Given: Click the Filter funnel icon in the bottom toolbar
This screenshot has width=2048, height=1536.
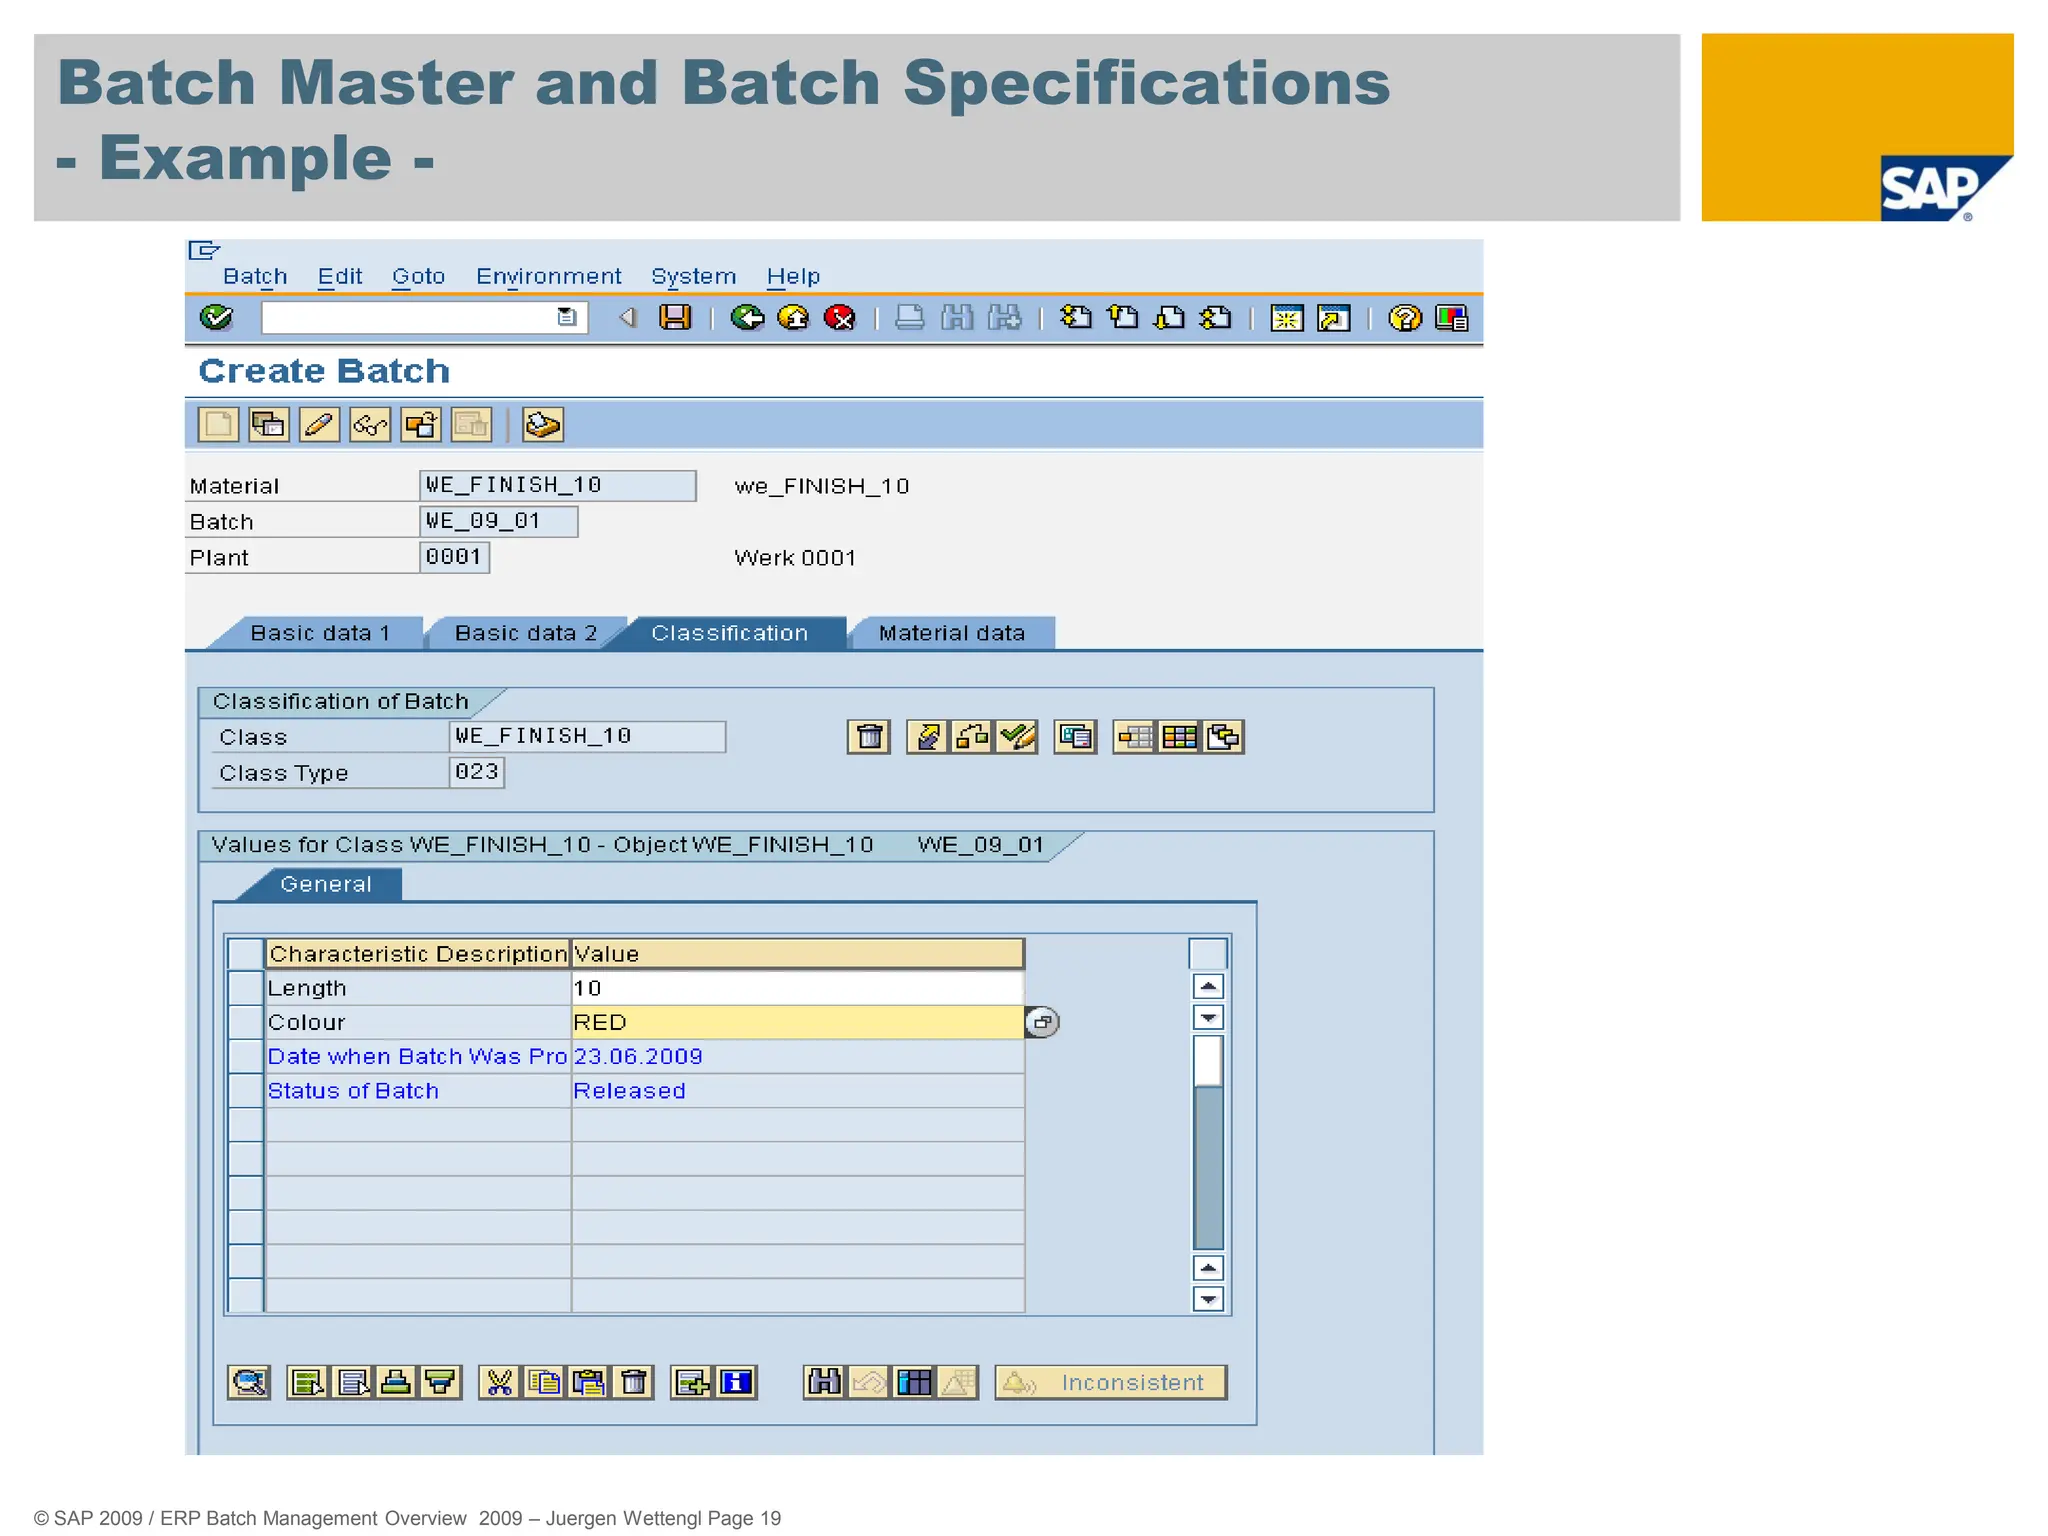Looking at the screenshot, I should pos(440,1382).
